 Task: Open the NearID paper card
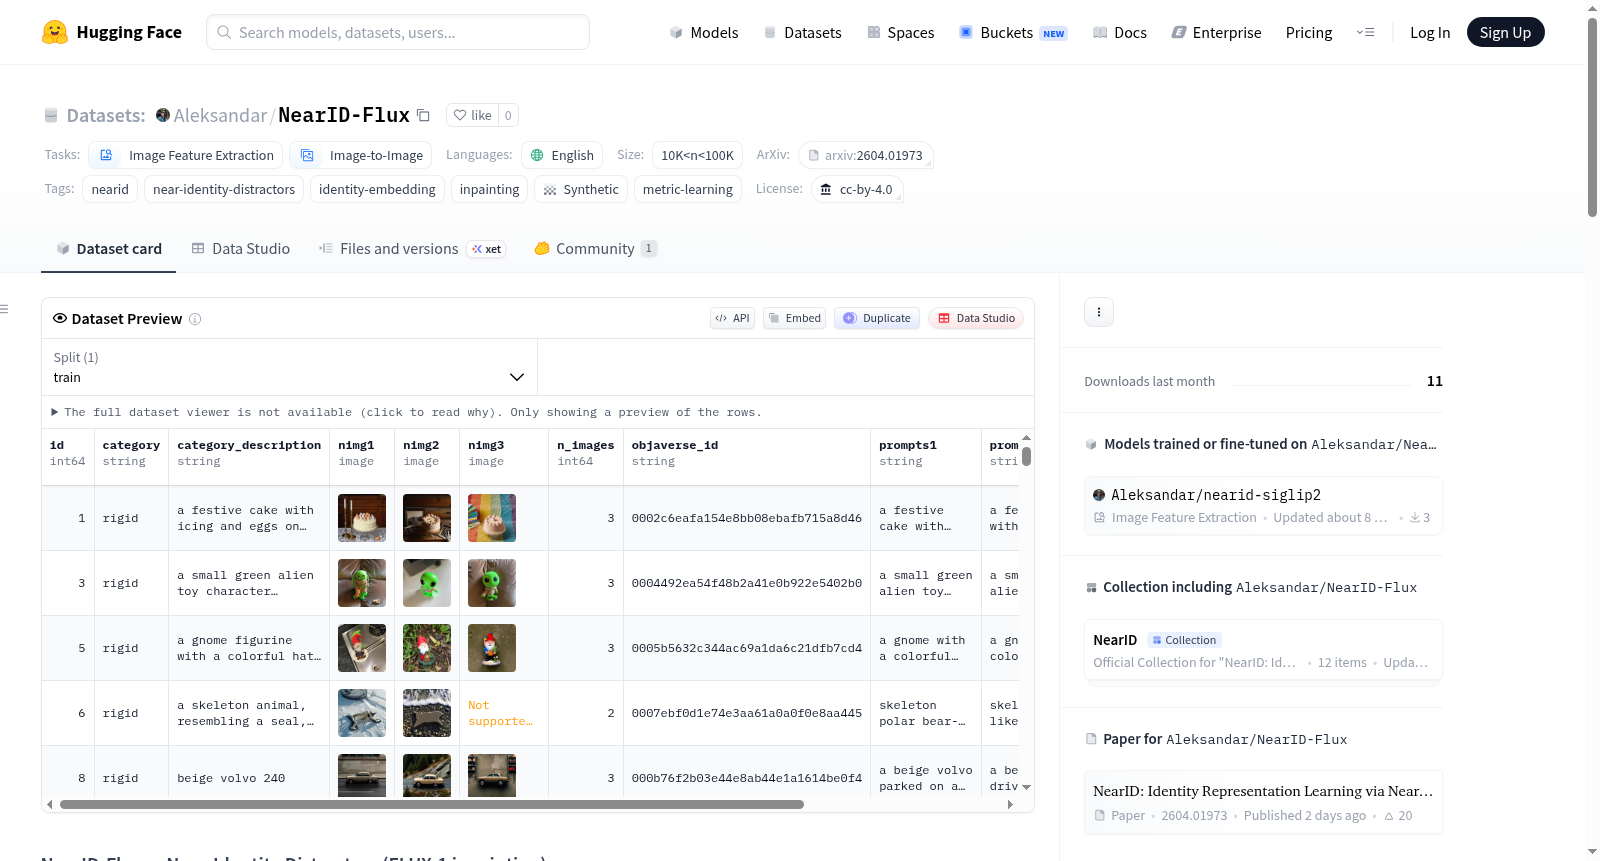point(1263,802)
